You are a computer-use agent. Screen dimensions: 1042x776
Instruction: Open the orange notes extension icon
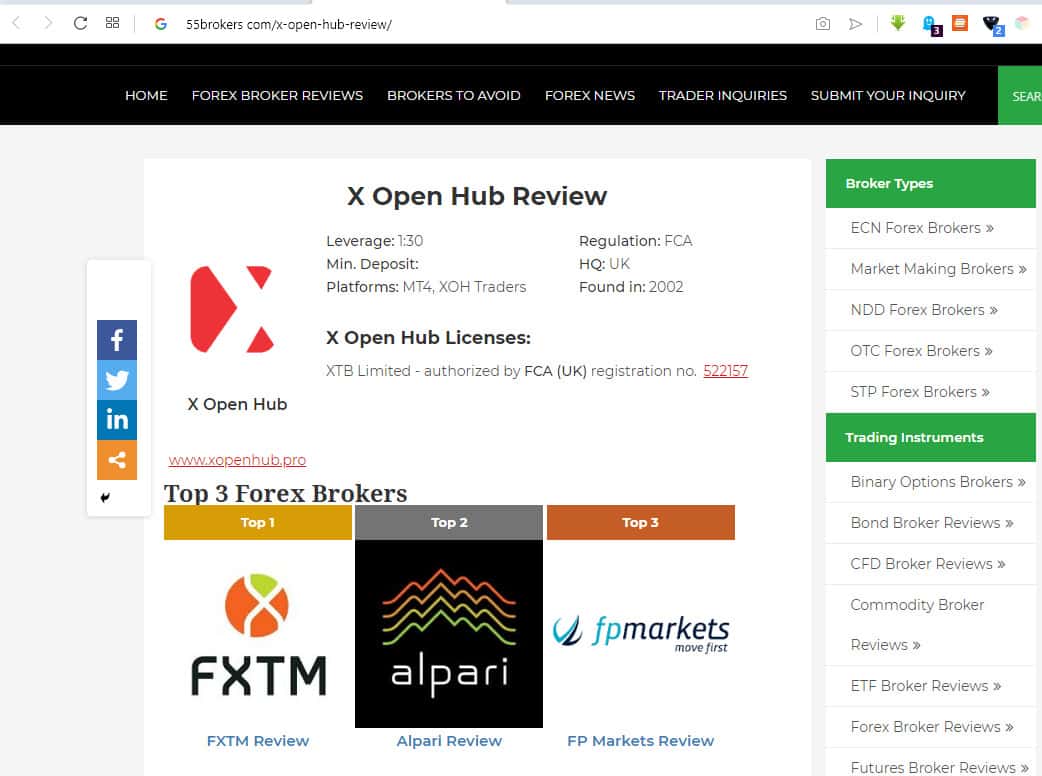click(x=960, y=23)
